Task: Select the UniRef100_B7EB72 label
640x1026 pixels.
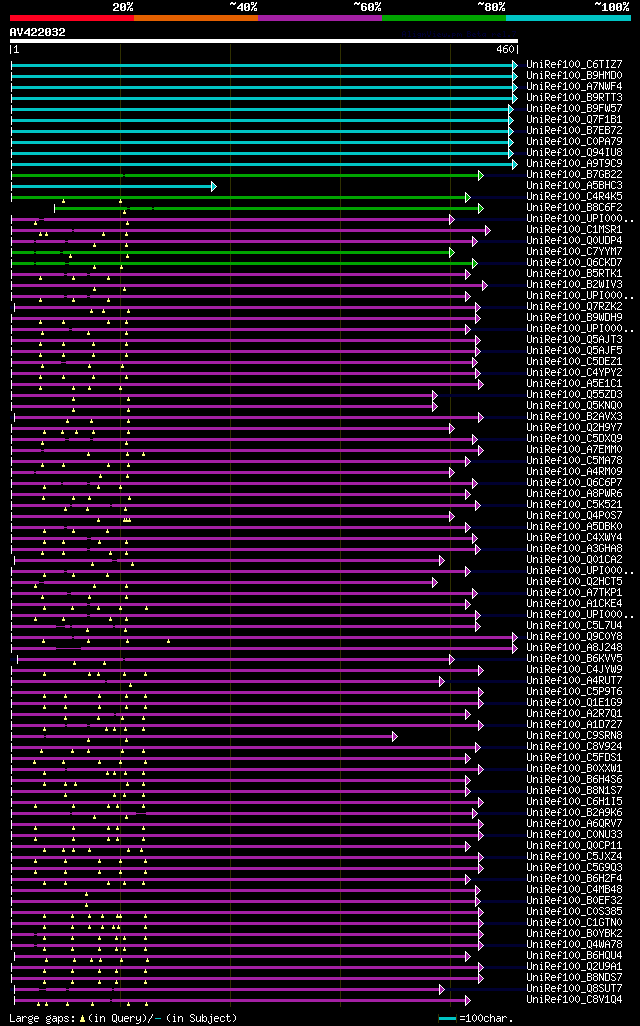Action: click(575, 131)
